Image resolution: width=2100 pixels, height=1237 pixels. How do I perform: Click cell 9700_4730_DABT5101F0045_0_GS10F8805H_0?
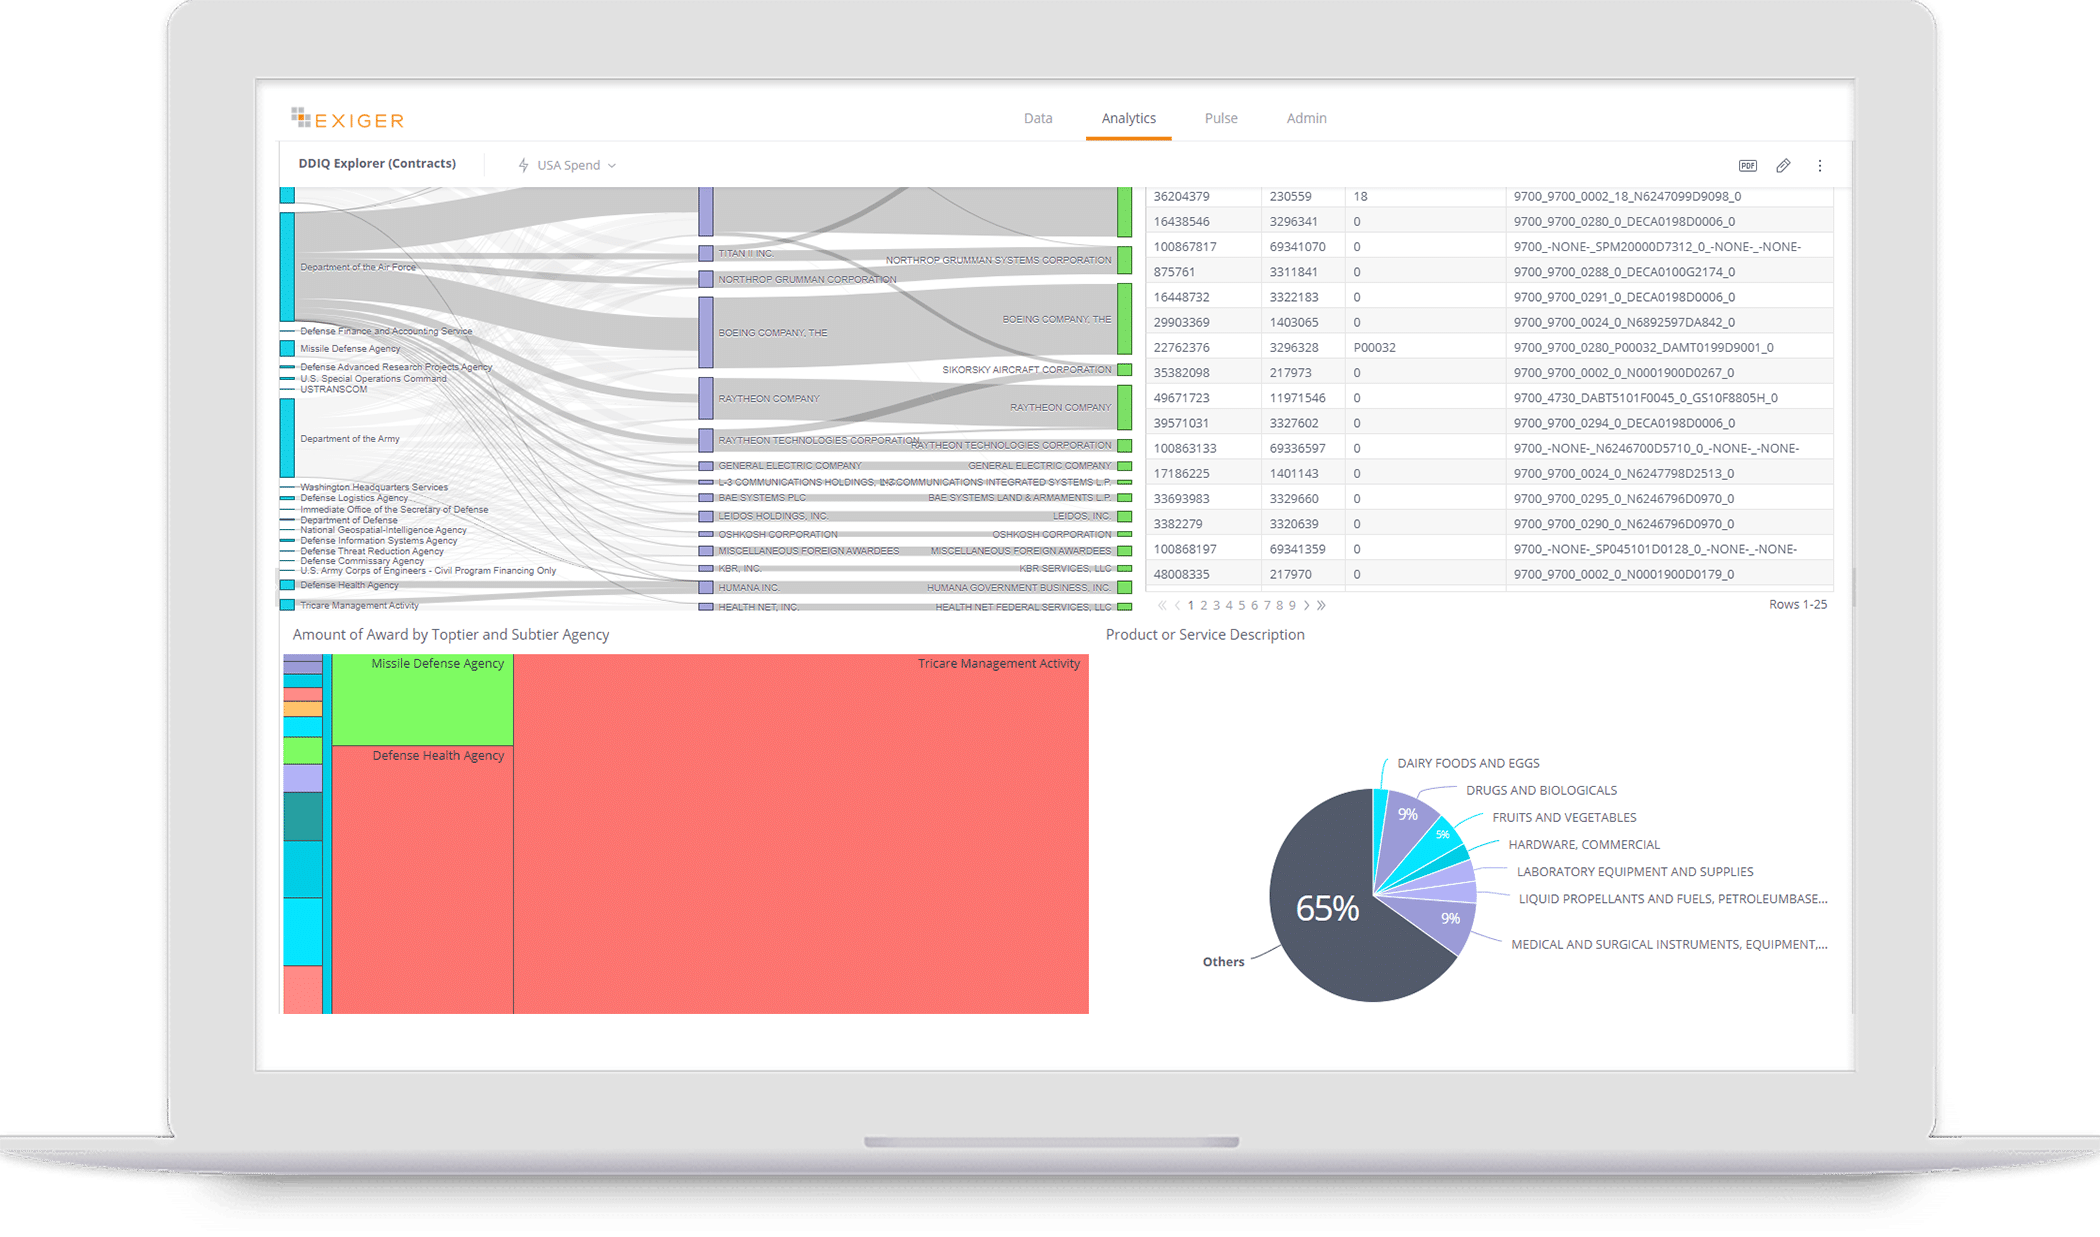(1645, 397)
